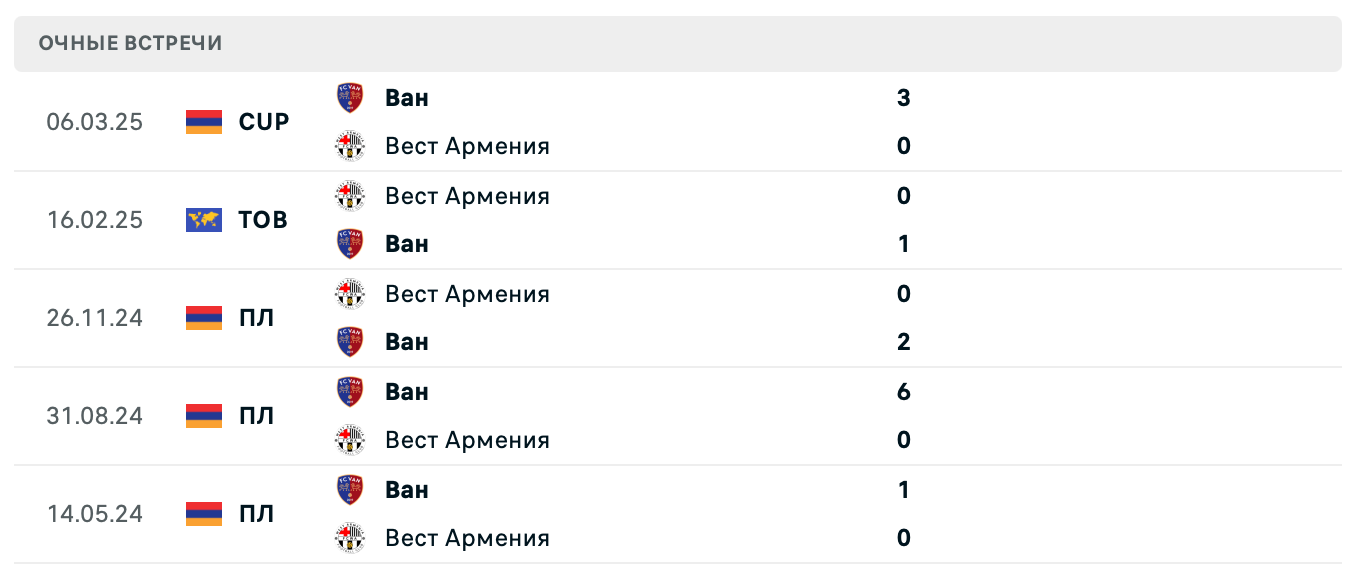Open the CUP competition label

click(263, 121)
